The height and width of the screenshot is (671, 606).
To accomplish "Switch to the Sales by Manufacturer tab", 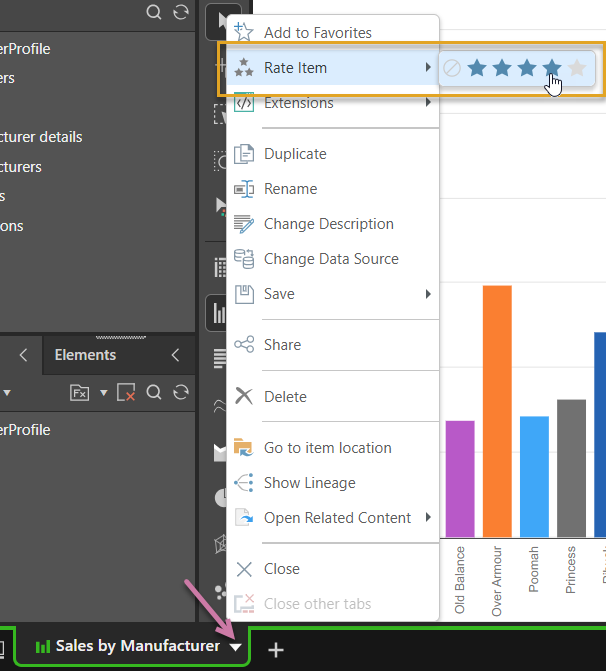I will tap(128, 647).
